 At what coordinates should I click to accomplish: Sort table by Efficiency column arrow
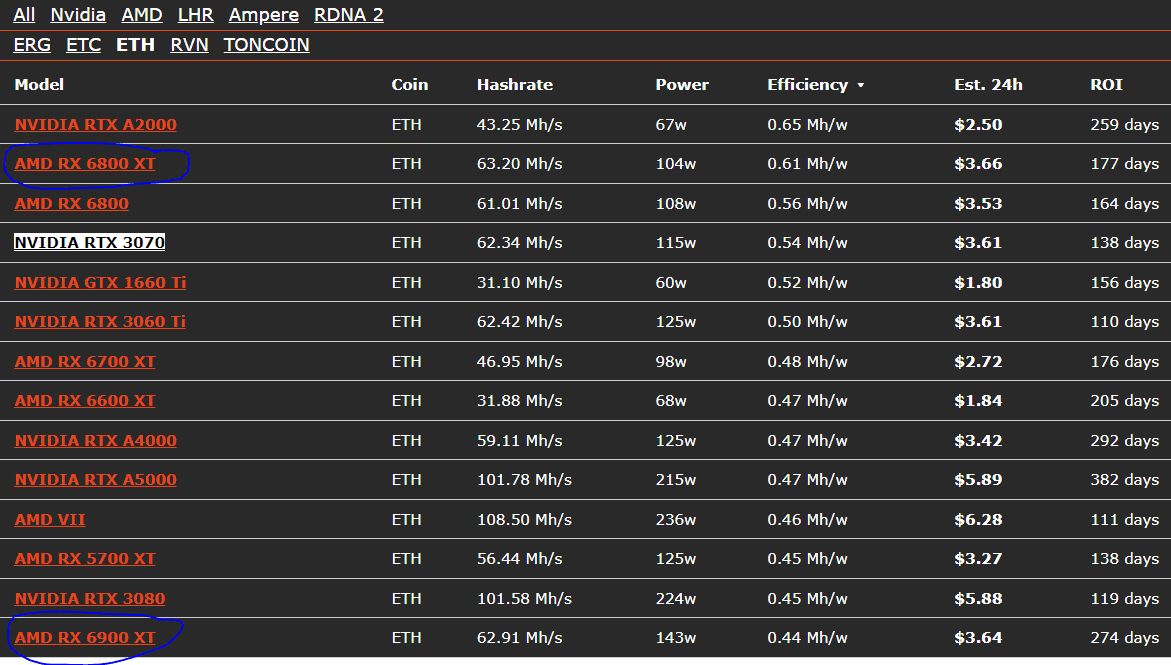click(859, 85)
